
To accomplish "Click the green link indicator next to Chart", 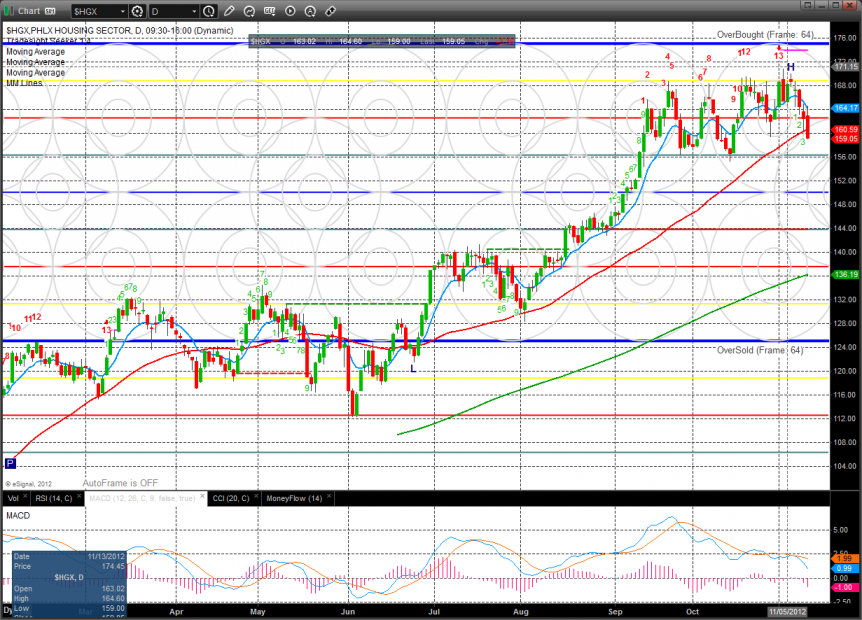I will coord(9,10).
